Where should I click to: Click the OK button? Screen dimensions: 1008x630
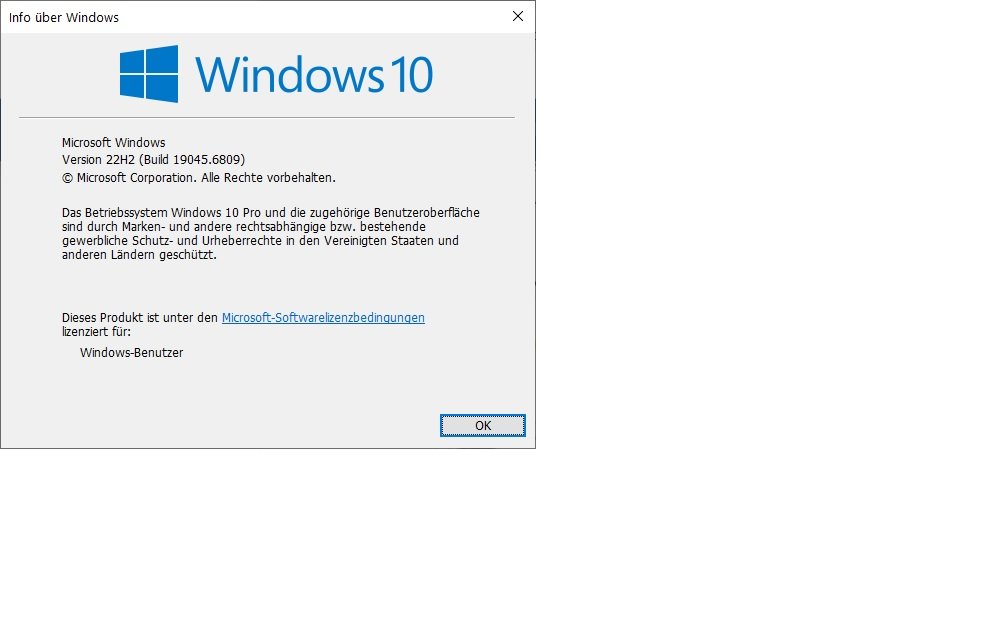[483, 426]
